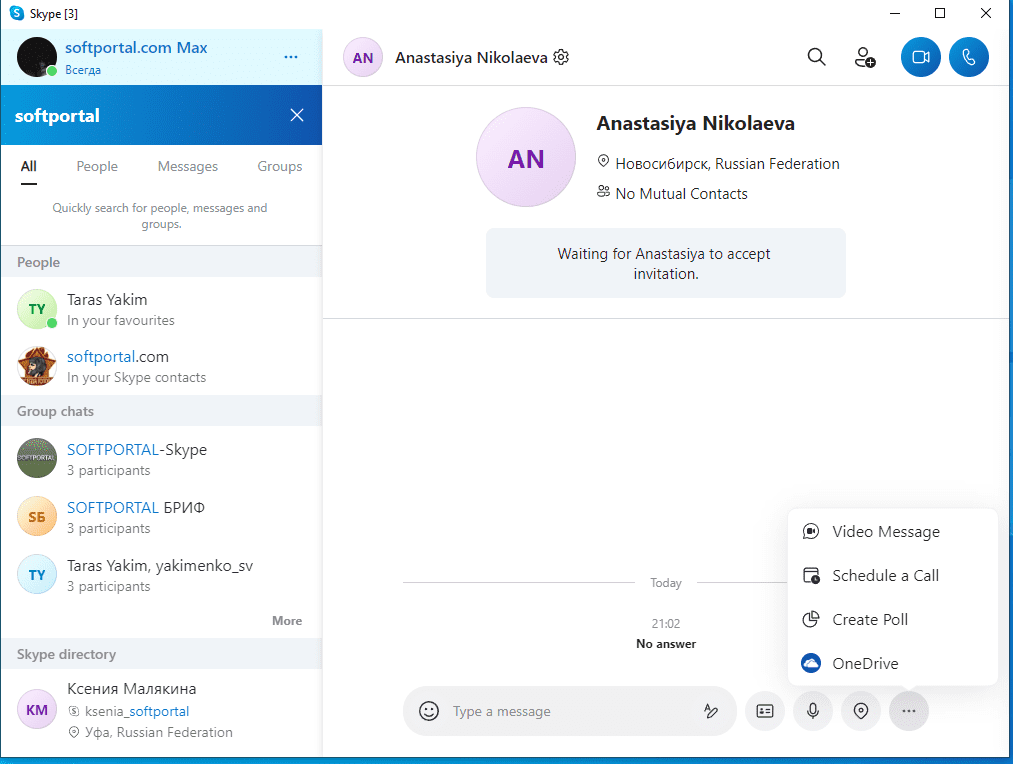Click the find in conversation magnifier icon
The width and height of the screenshot is (1013, 764).
point(817,57)
